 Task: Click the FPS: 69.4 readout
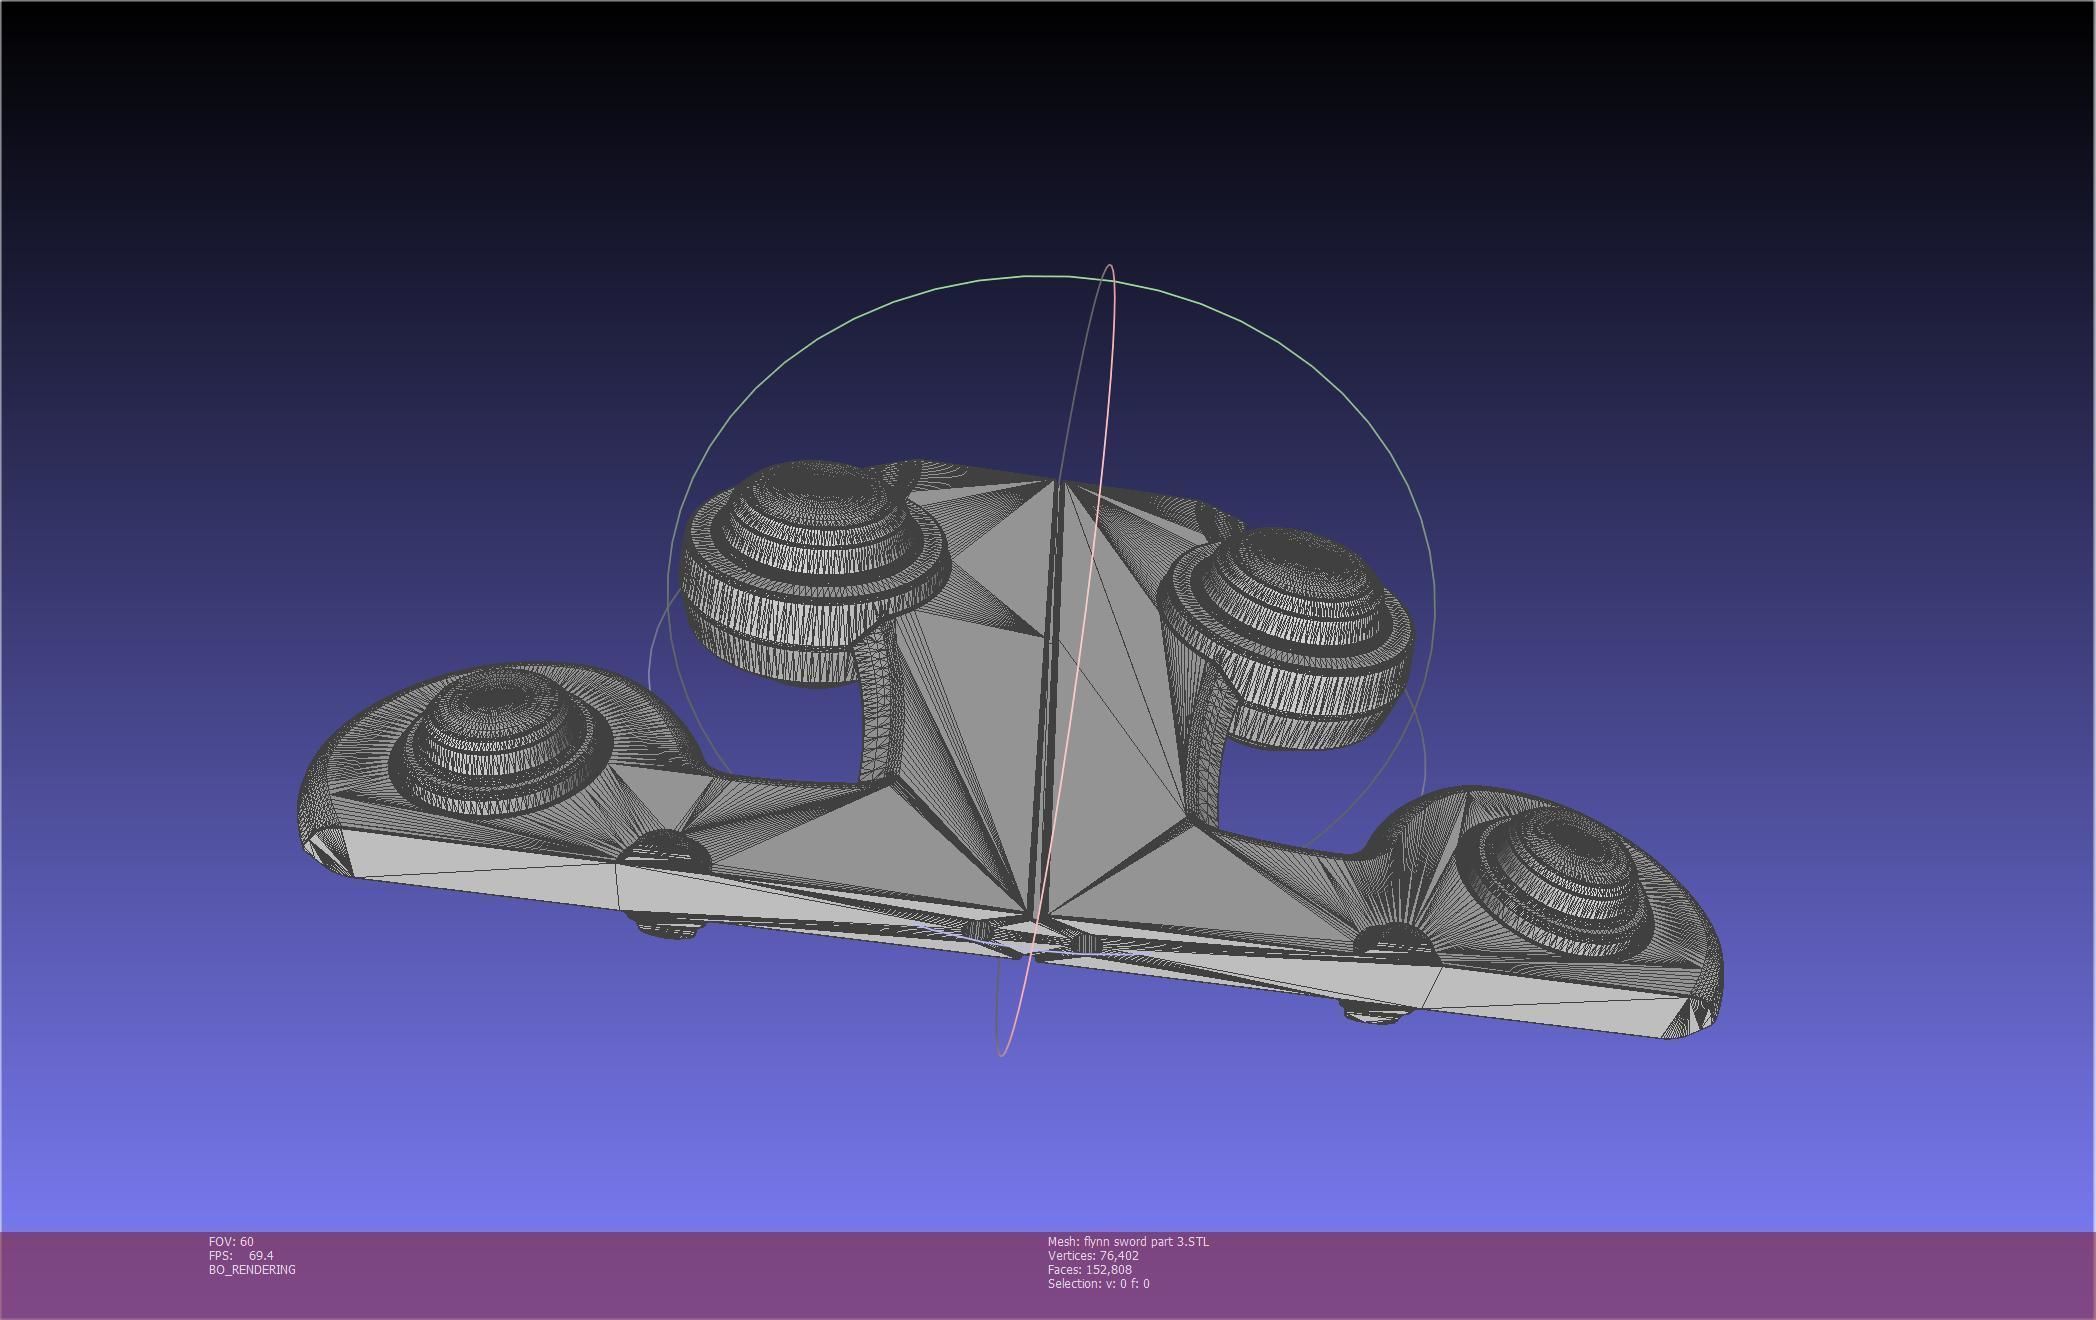[241, 1255]
